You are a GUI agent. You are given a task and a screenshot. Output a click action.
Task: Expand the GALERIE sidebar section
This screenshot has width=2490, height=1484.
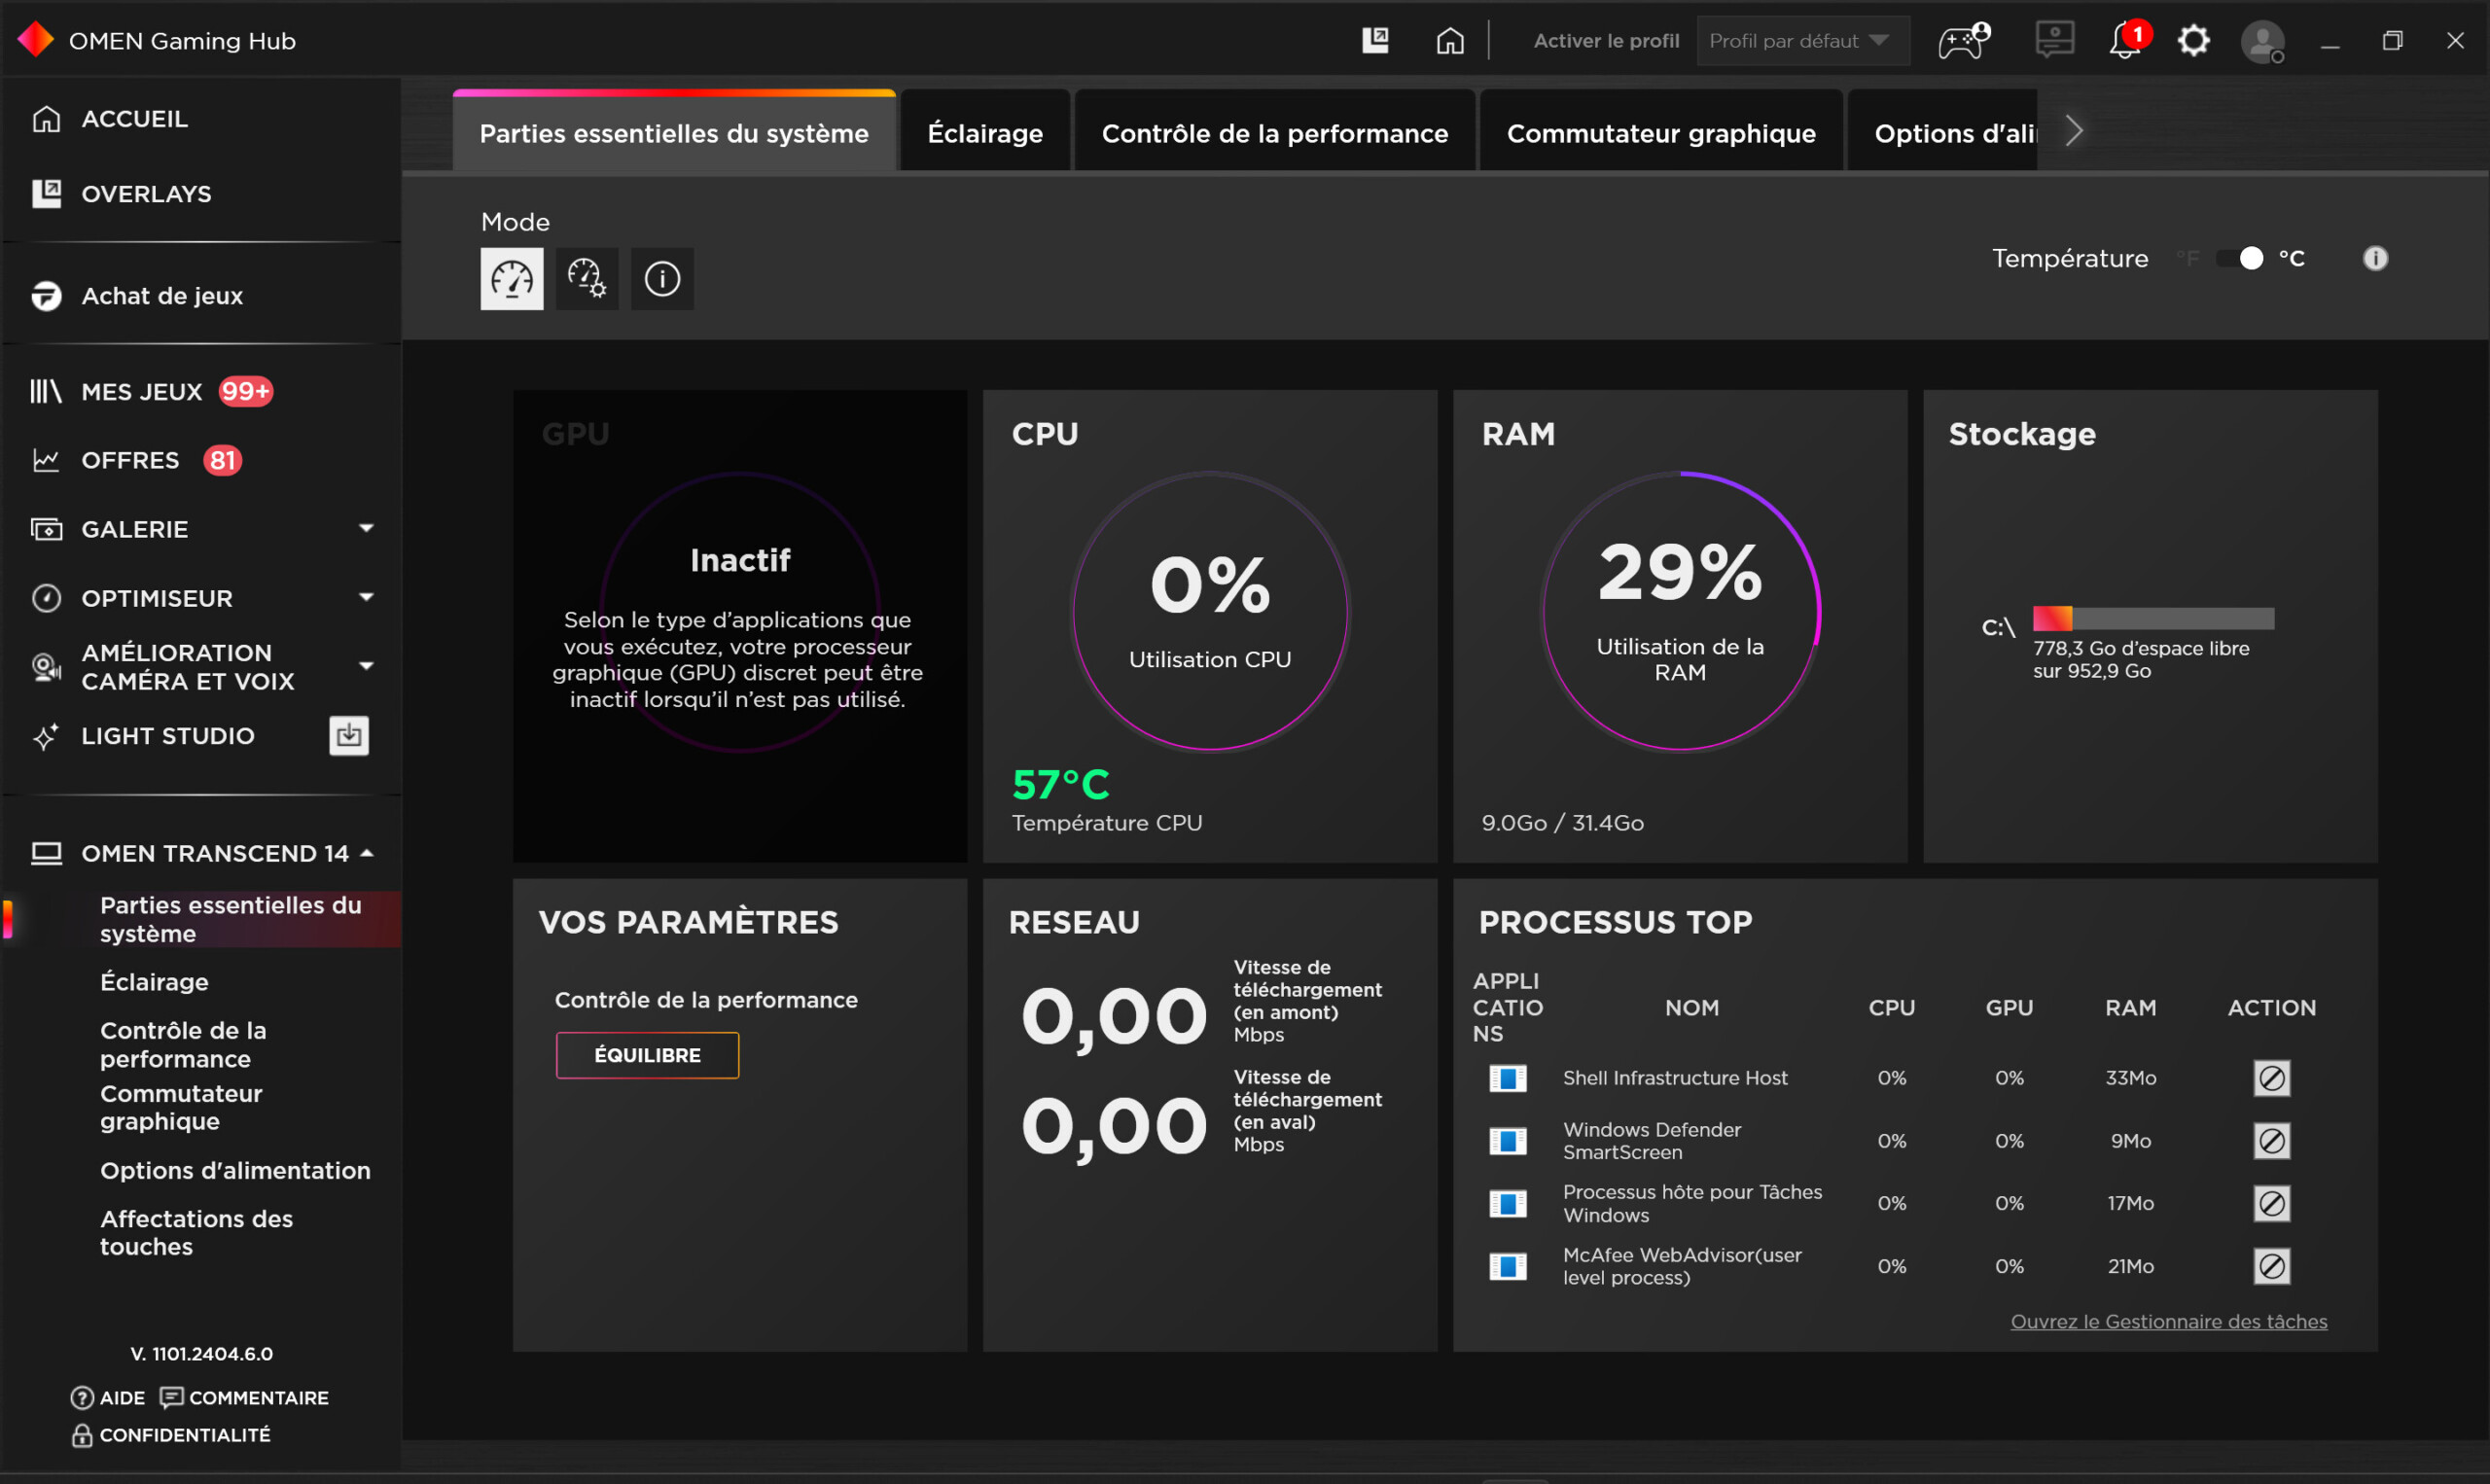coord(366,529)
